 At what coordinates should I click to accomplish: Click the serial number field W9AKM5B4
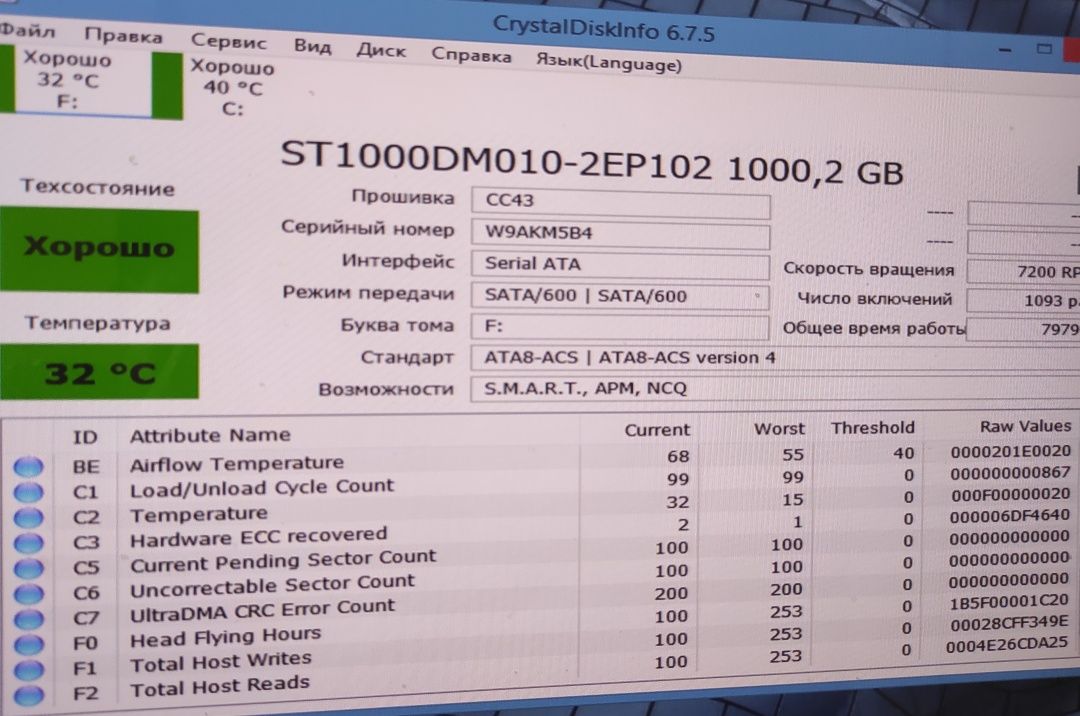621,233
